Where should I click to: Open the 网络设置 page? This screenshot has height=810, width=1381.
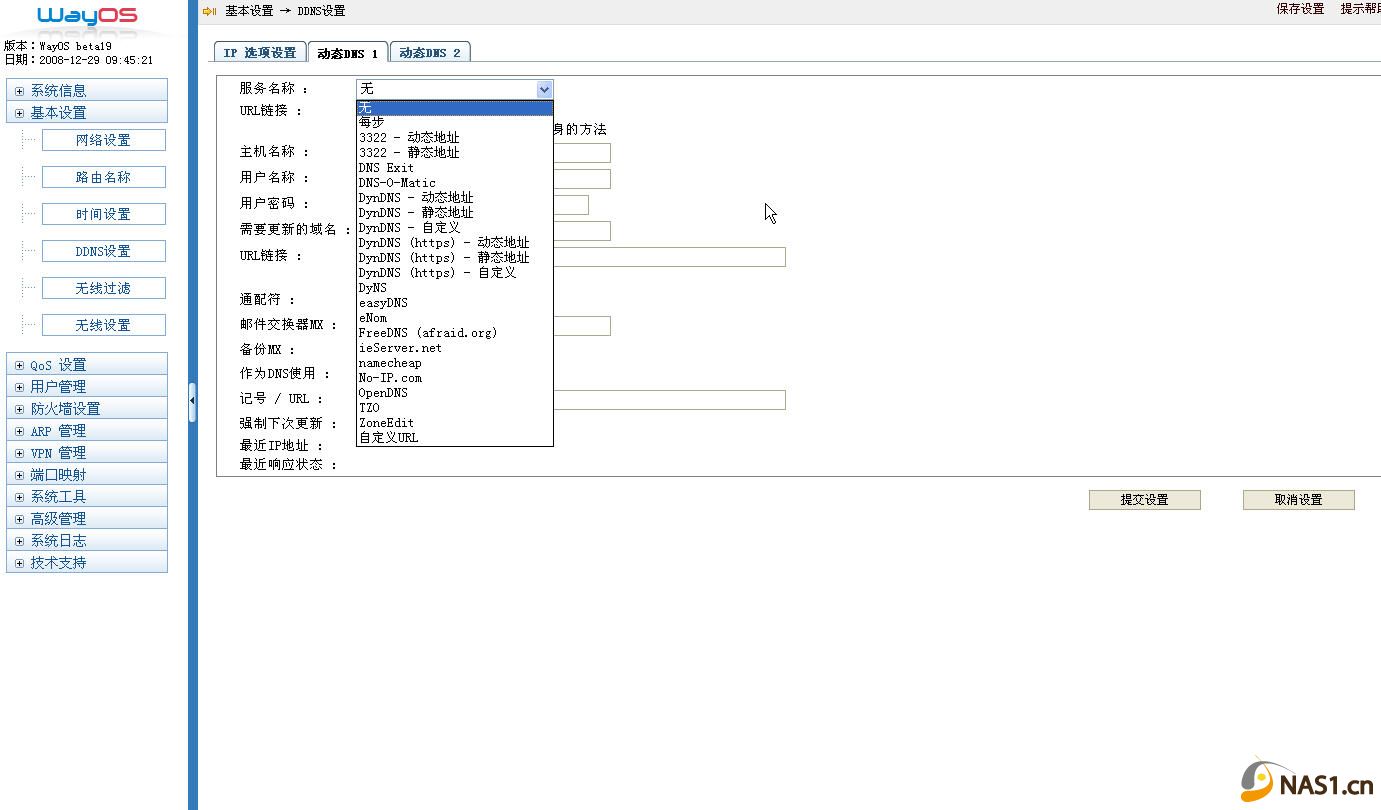pyautogui.click(x=104, y=141)
